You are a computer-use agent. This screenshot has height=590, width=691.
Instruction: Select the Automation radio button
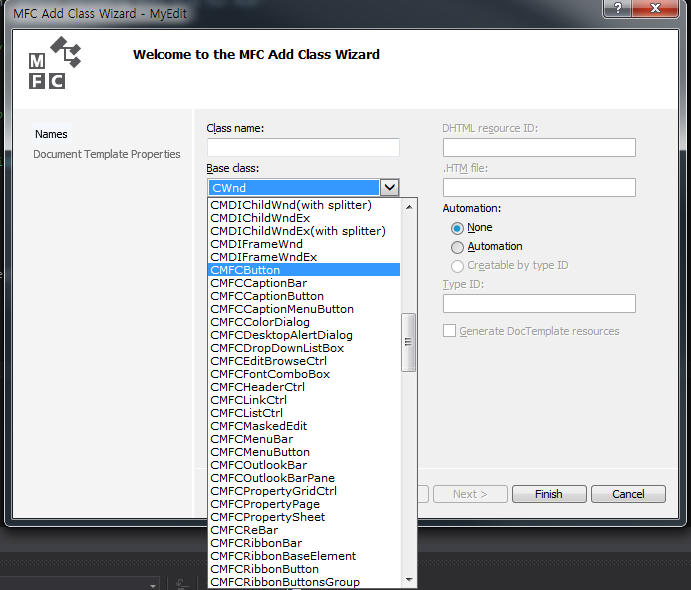(x=457, y=247)
